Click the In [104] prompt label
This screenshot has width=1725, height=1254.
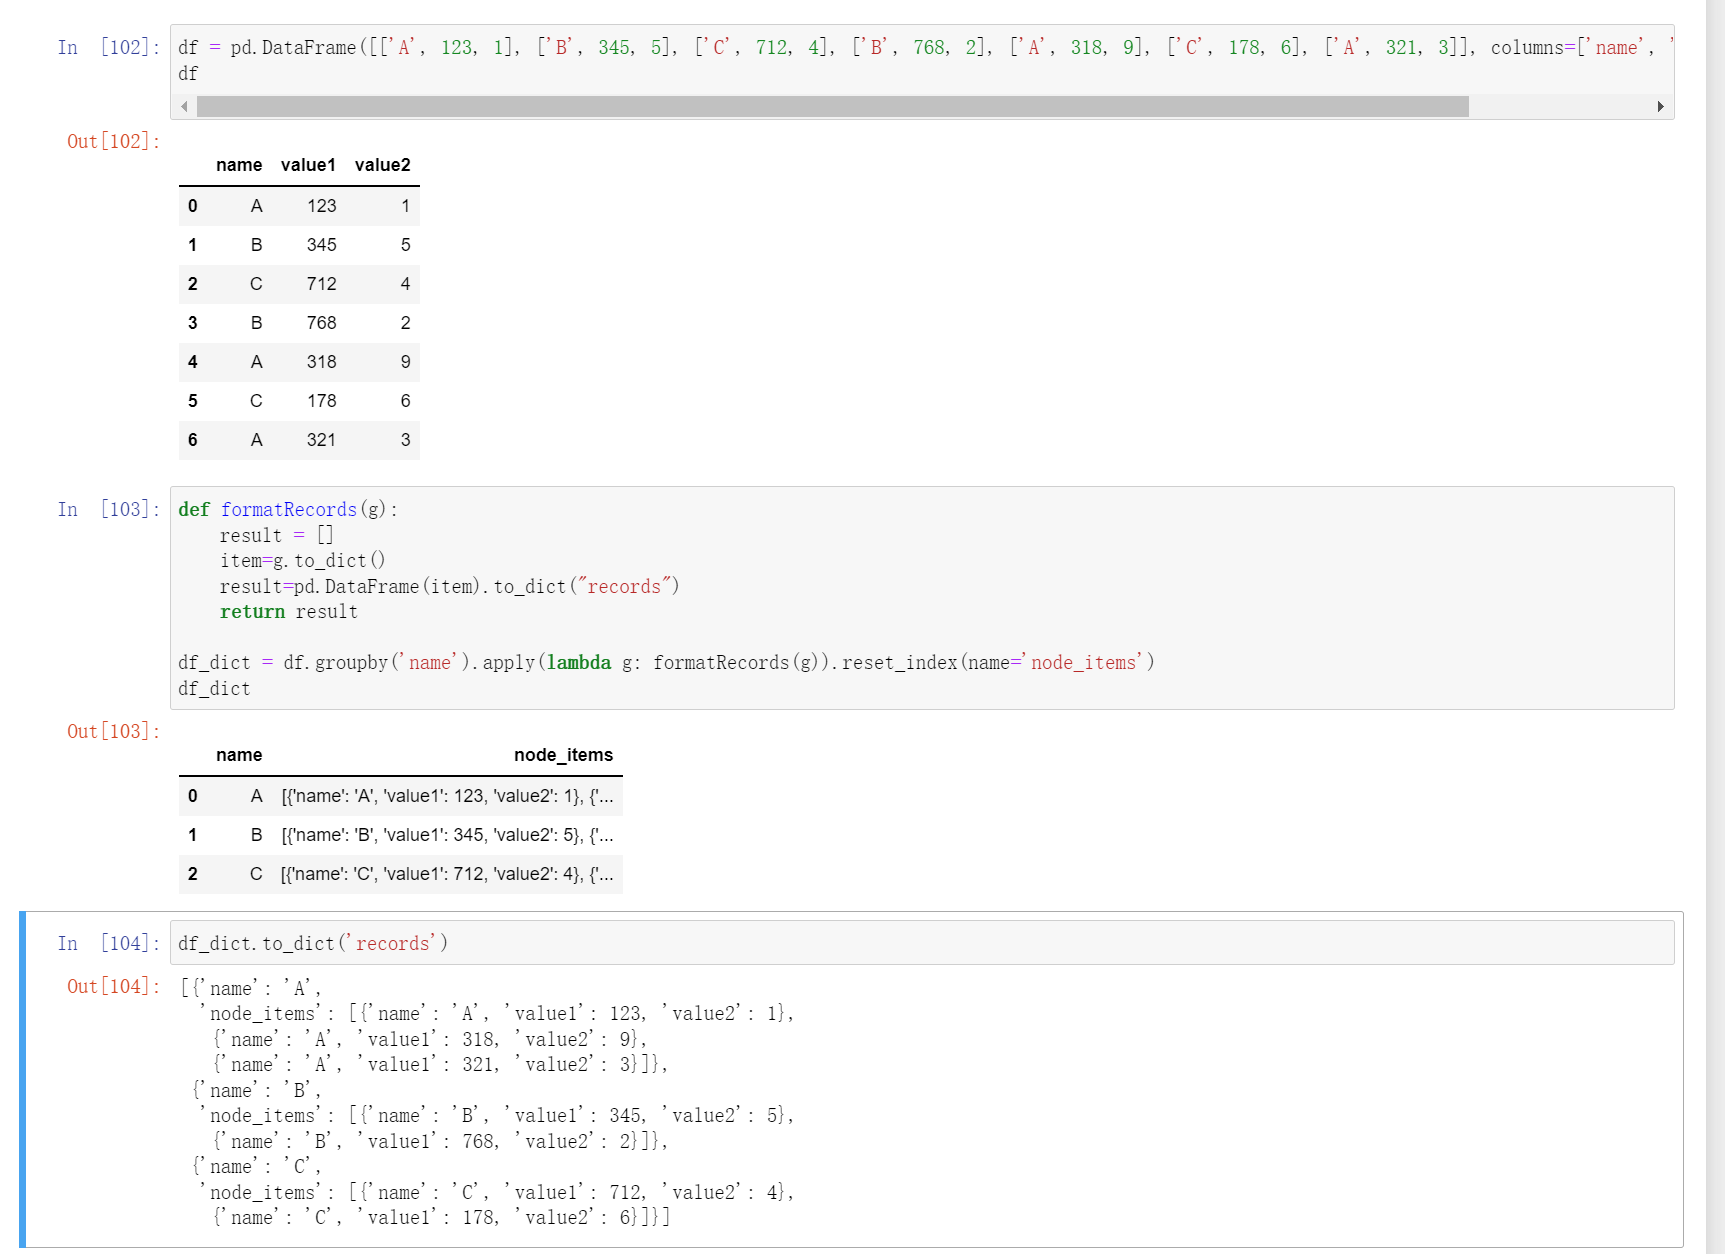pos(108,943)
